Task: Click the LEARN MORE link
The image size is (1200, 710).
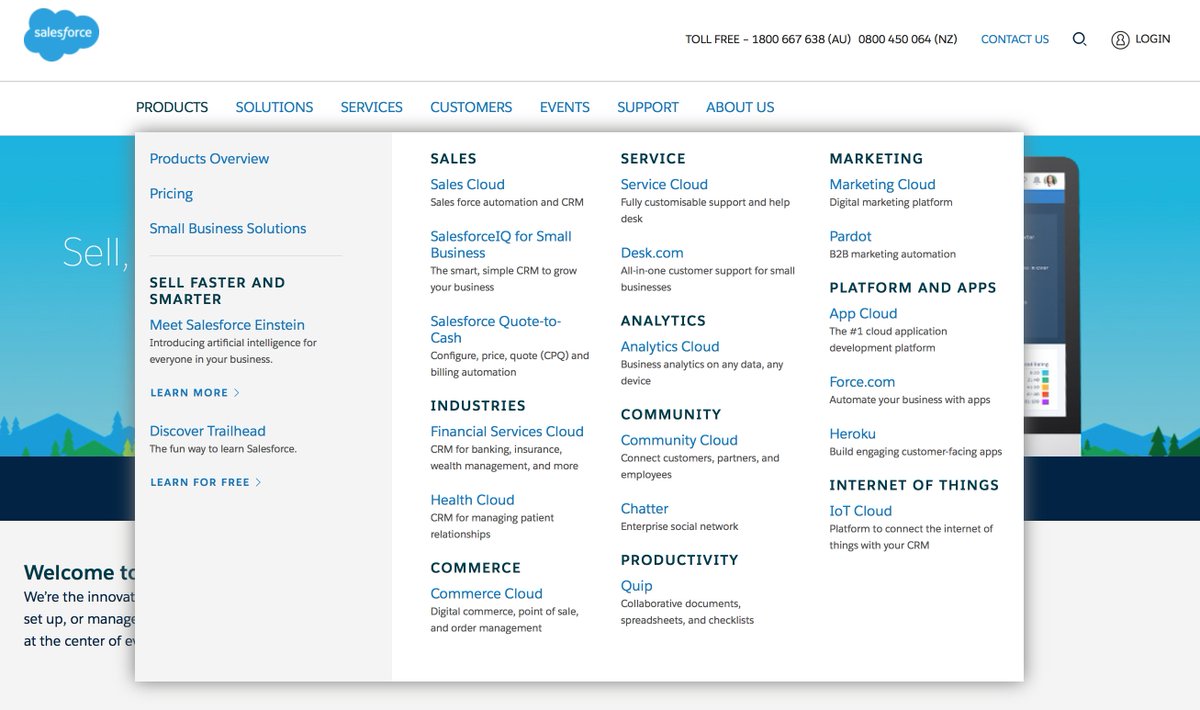Action: (x=189, y=393)
